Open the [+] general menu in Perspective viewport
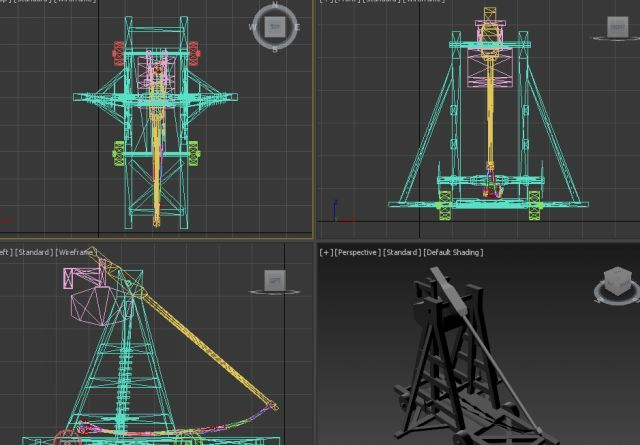 (326, 252)
